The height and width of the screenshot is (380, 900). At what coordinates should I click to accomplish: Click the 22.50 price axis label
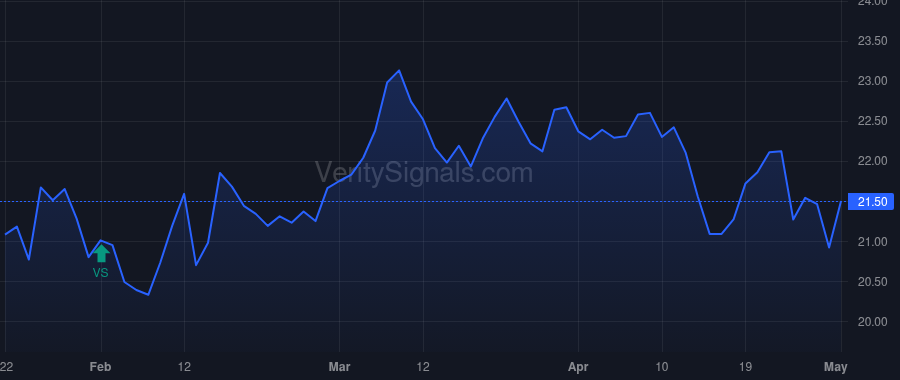pyautogui.click(x=871, y=121)
